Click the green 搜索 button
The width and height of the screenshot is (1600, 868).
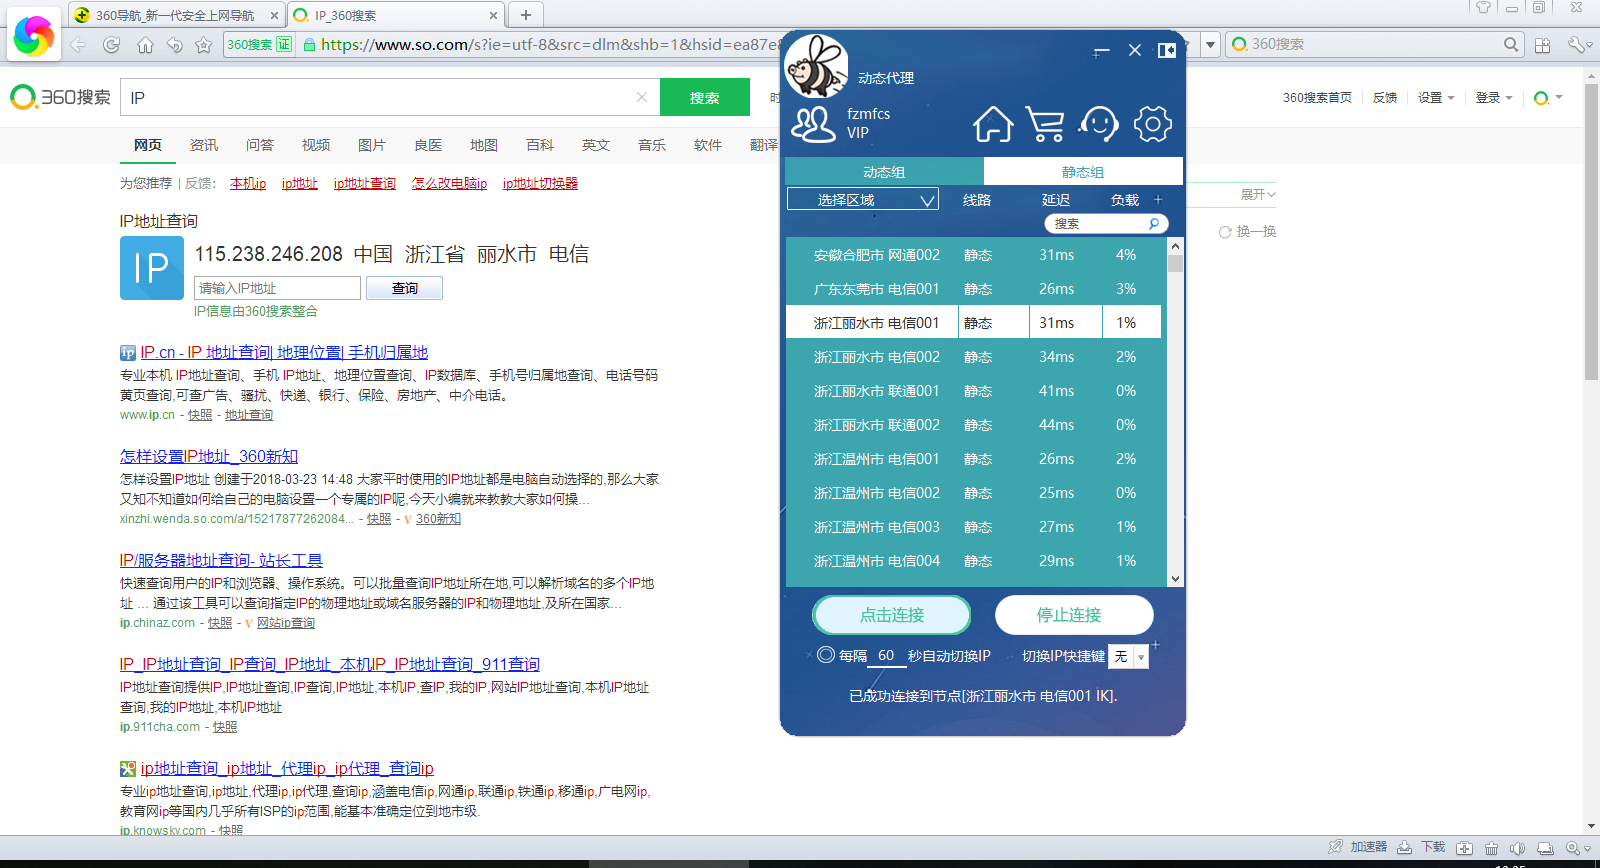point(705,97)
